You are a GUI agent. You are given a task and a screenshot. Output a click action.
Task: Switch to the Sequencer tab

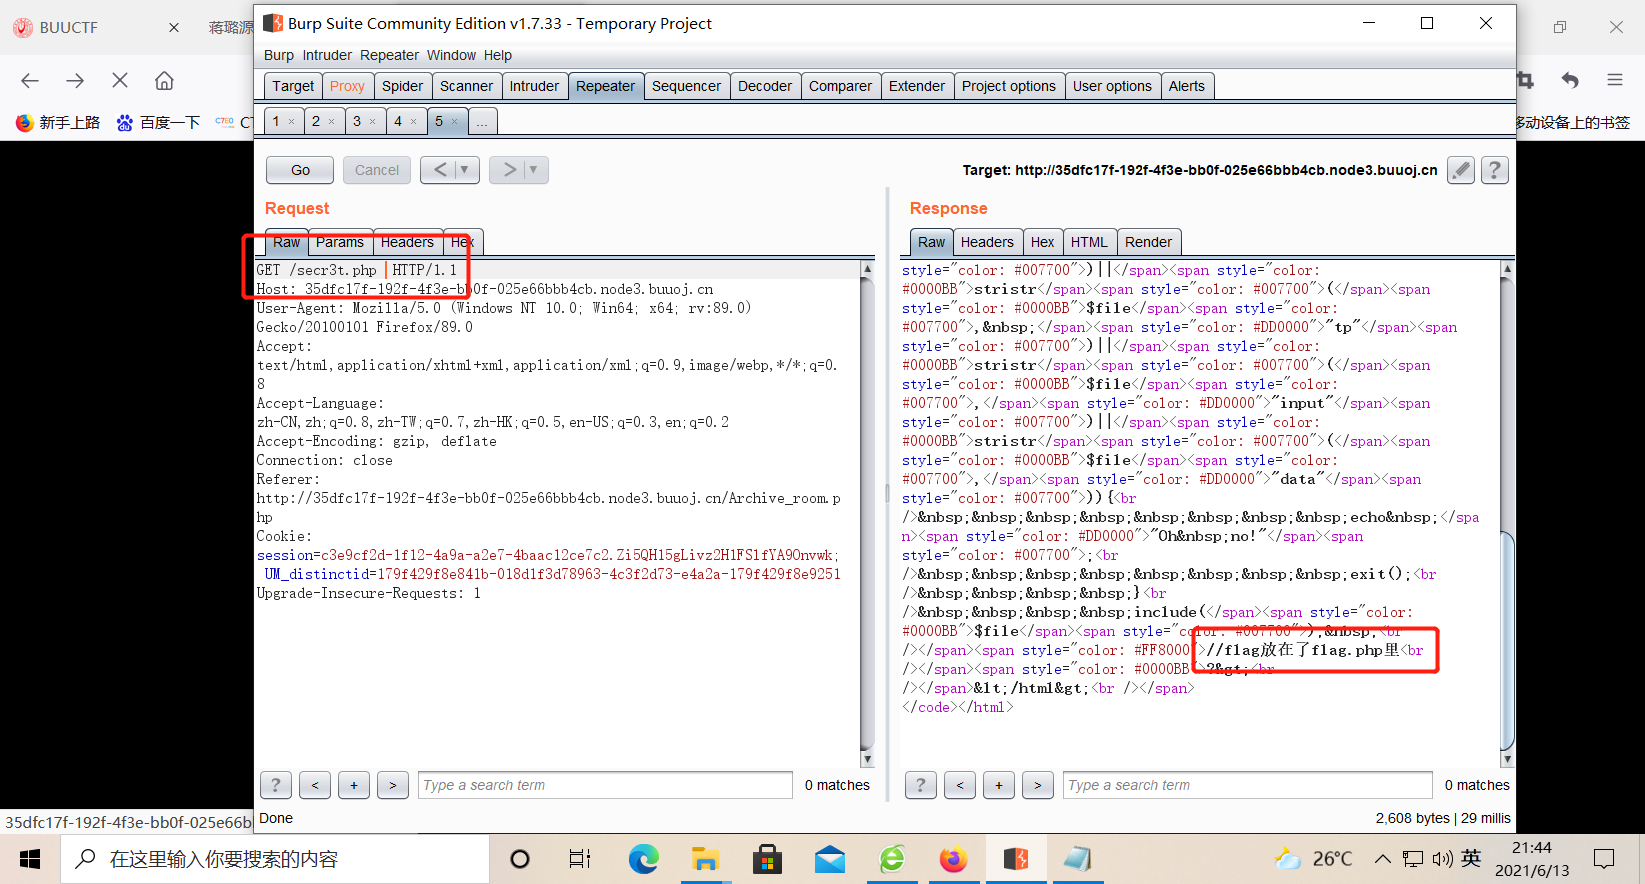click(x=686, y=86)
